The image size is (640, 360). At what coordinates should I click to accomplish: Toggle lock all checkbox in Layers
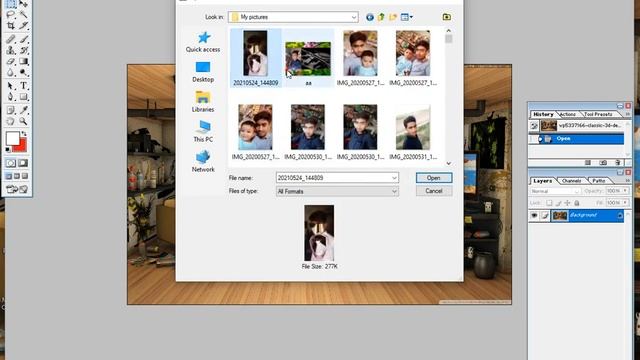[577, 203]
